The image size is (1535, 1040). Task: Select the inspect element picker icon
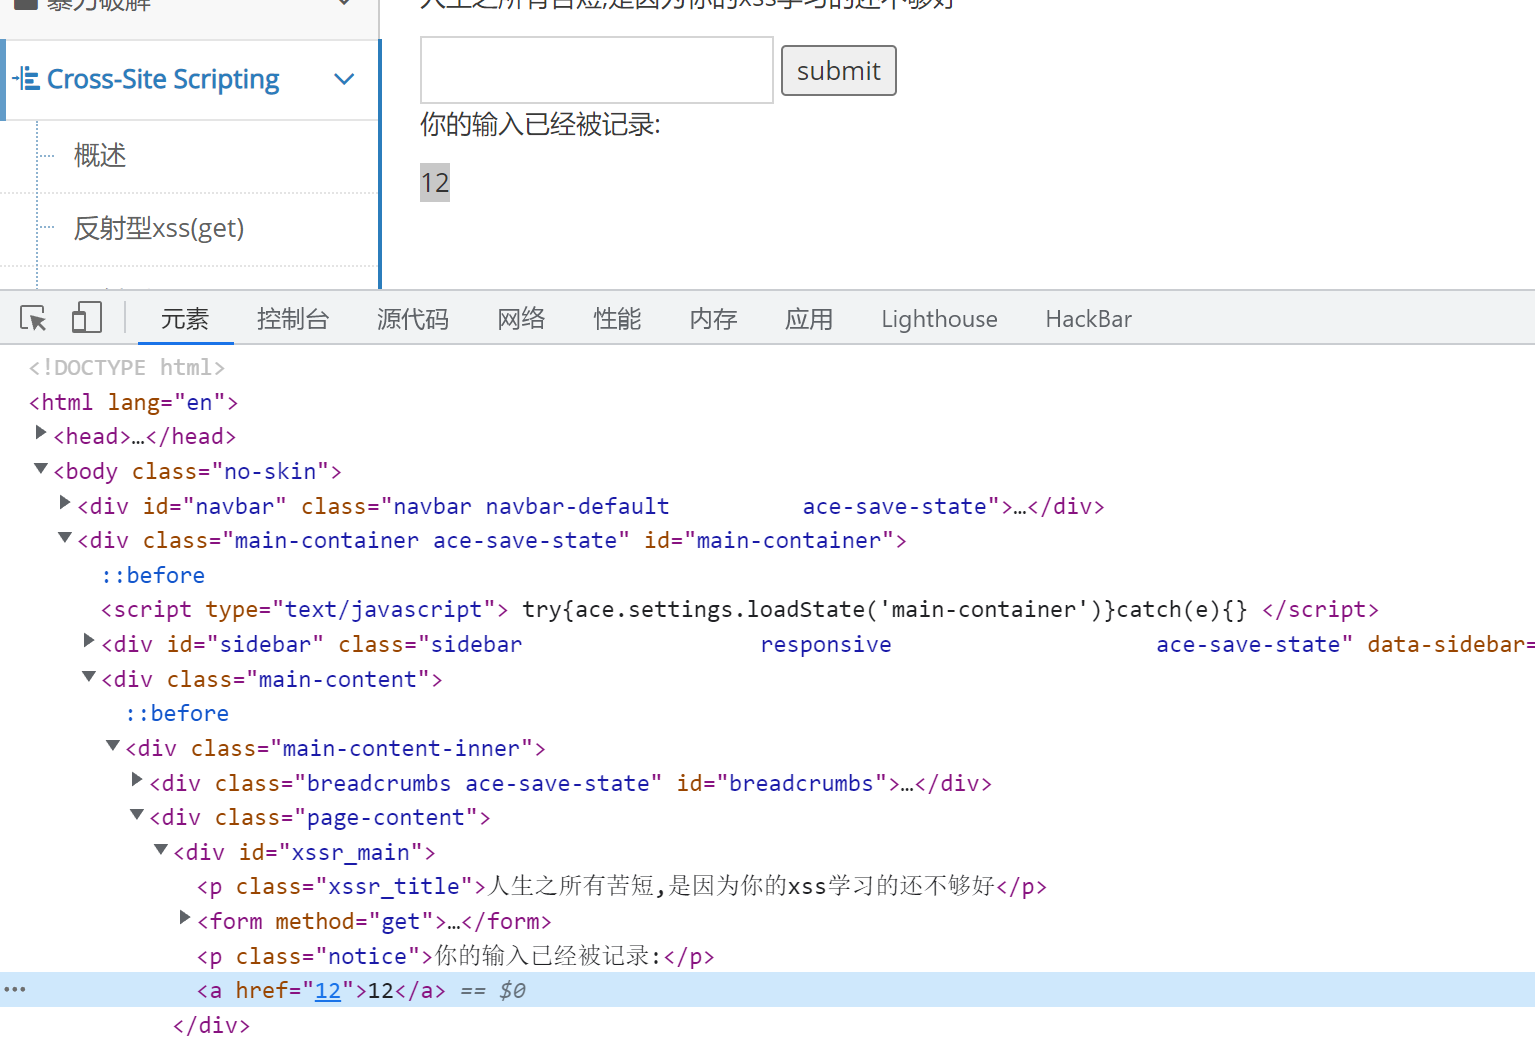[33, 318]
